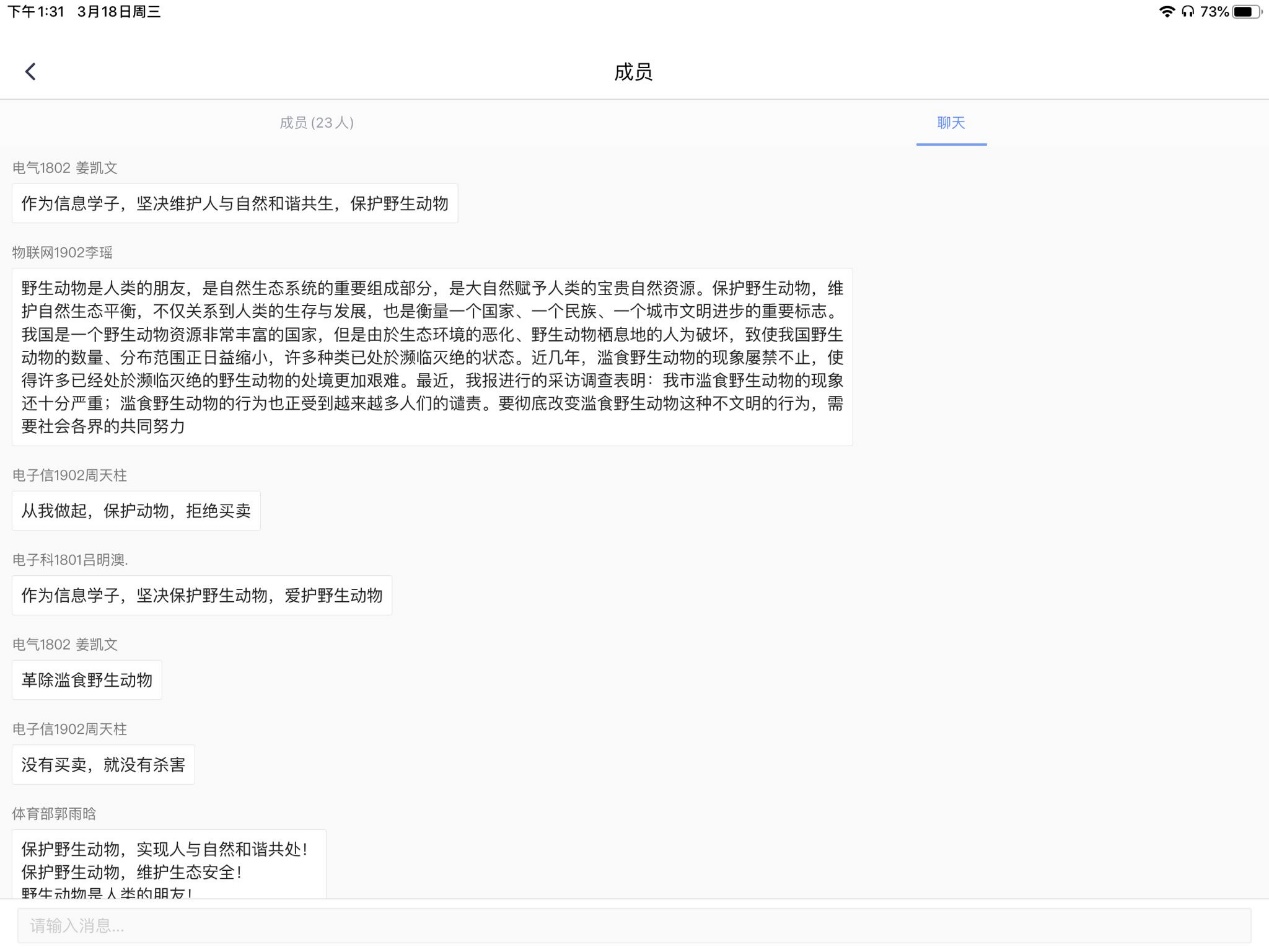Tap the back arrow icon
The image size is (1269, 952).
coord(30,71)
